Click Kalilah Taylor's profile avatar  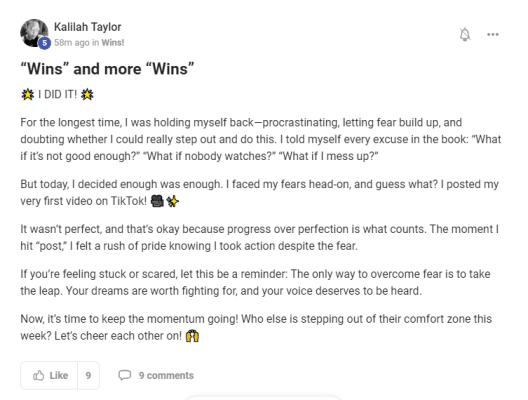[34, 33]
